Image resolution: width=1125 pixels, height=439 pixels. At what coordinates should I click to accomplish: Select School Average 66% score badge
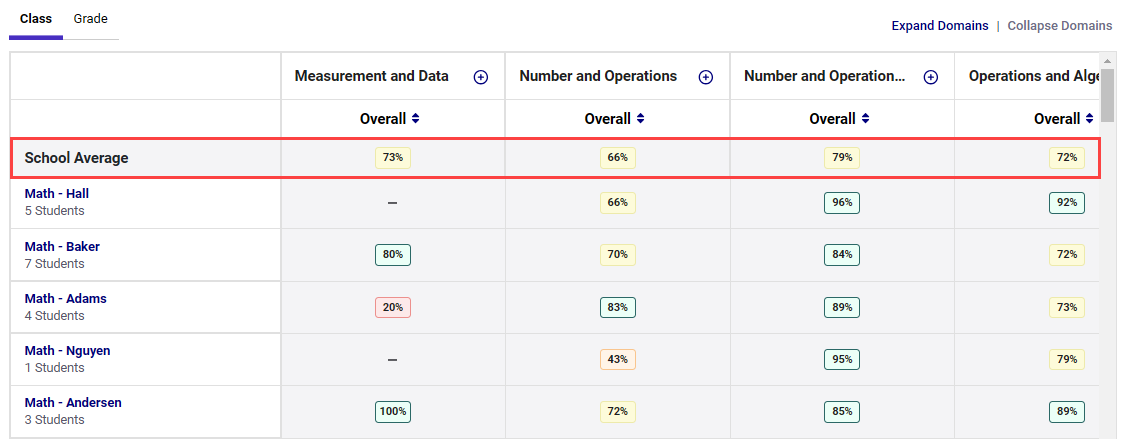pyautogui.click(x=618, y=158)
